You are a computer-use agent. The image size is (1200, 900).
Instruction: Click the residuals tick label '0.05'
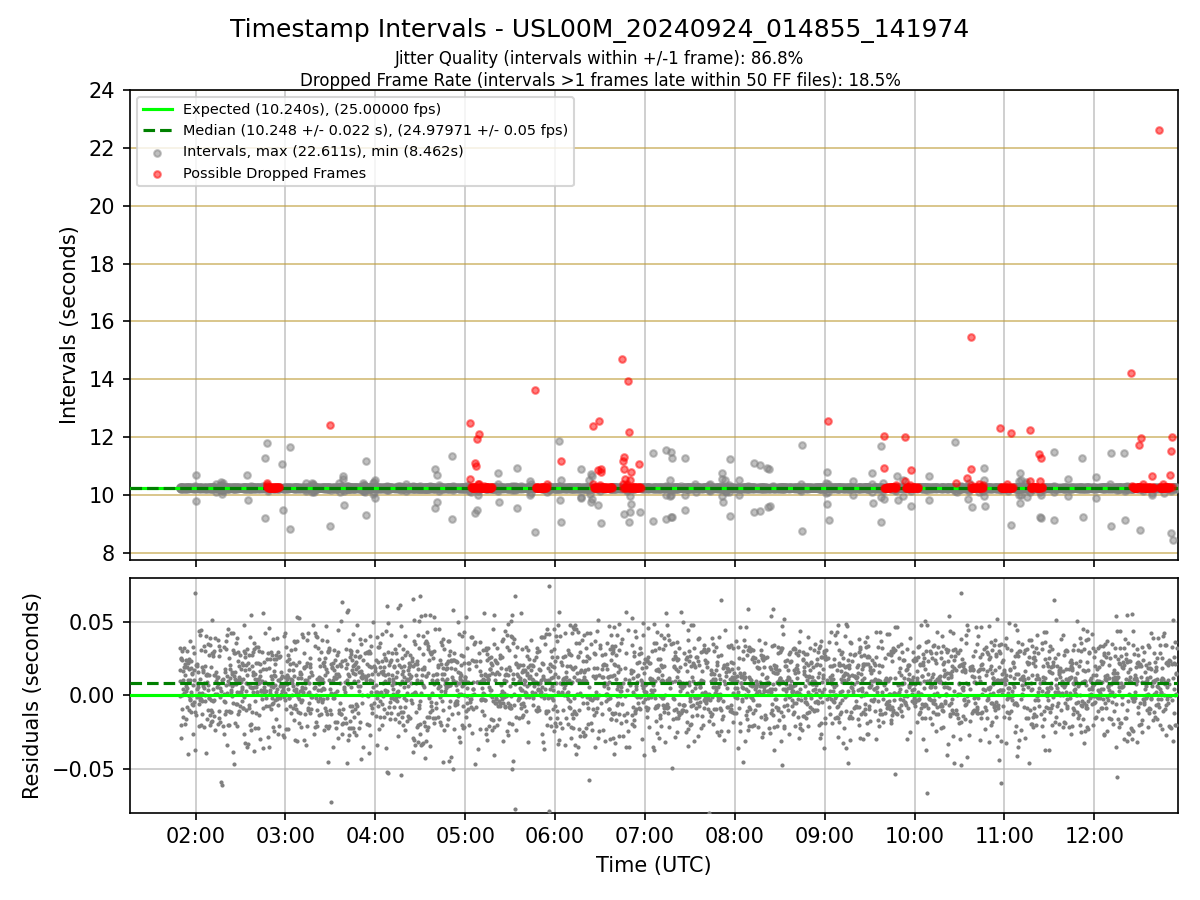[93, 622]
